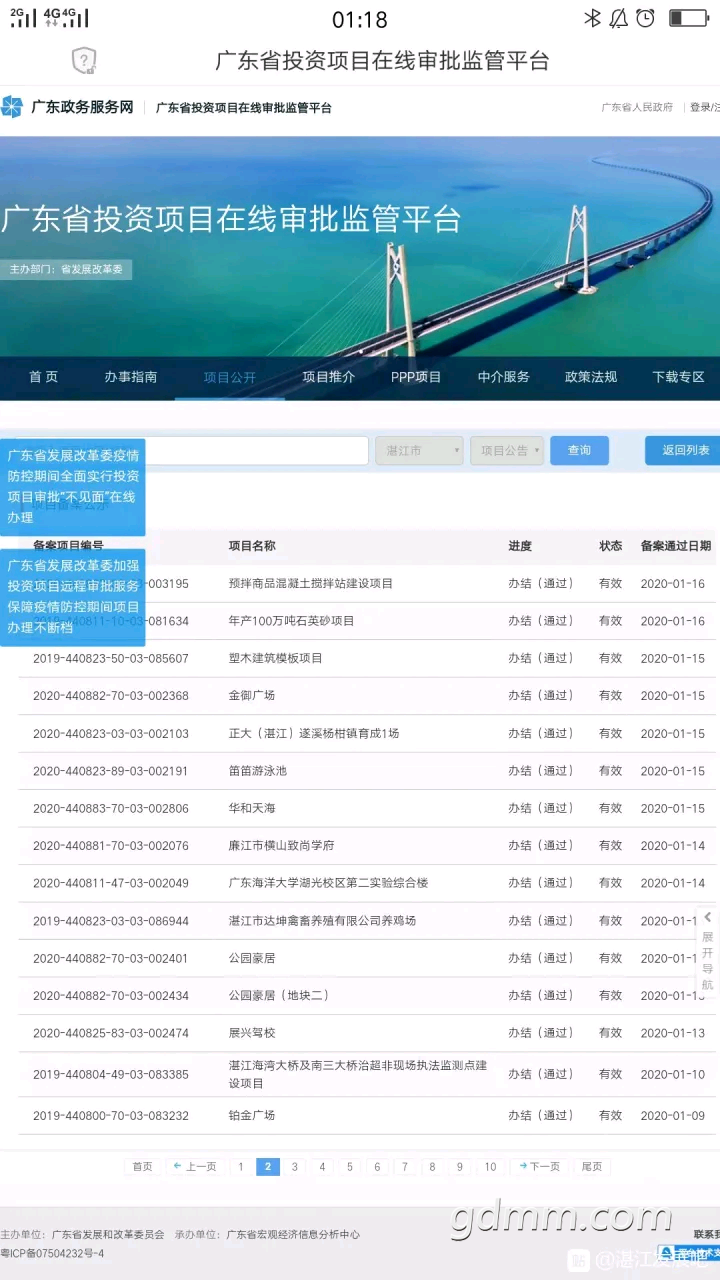Click the 进度 column header
Screen dimensions: 720x1280
(520, 546)
